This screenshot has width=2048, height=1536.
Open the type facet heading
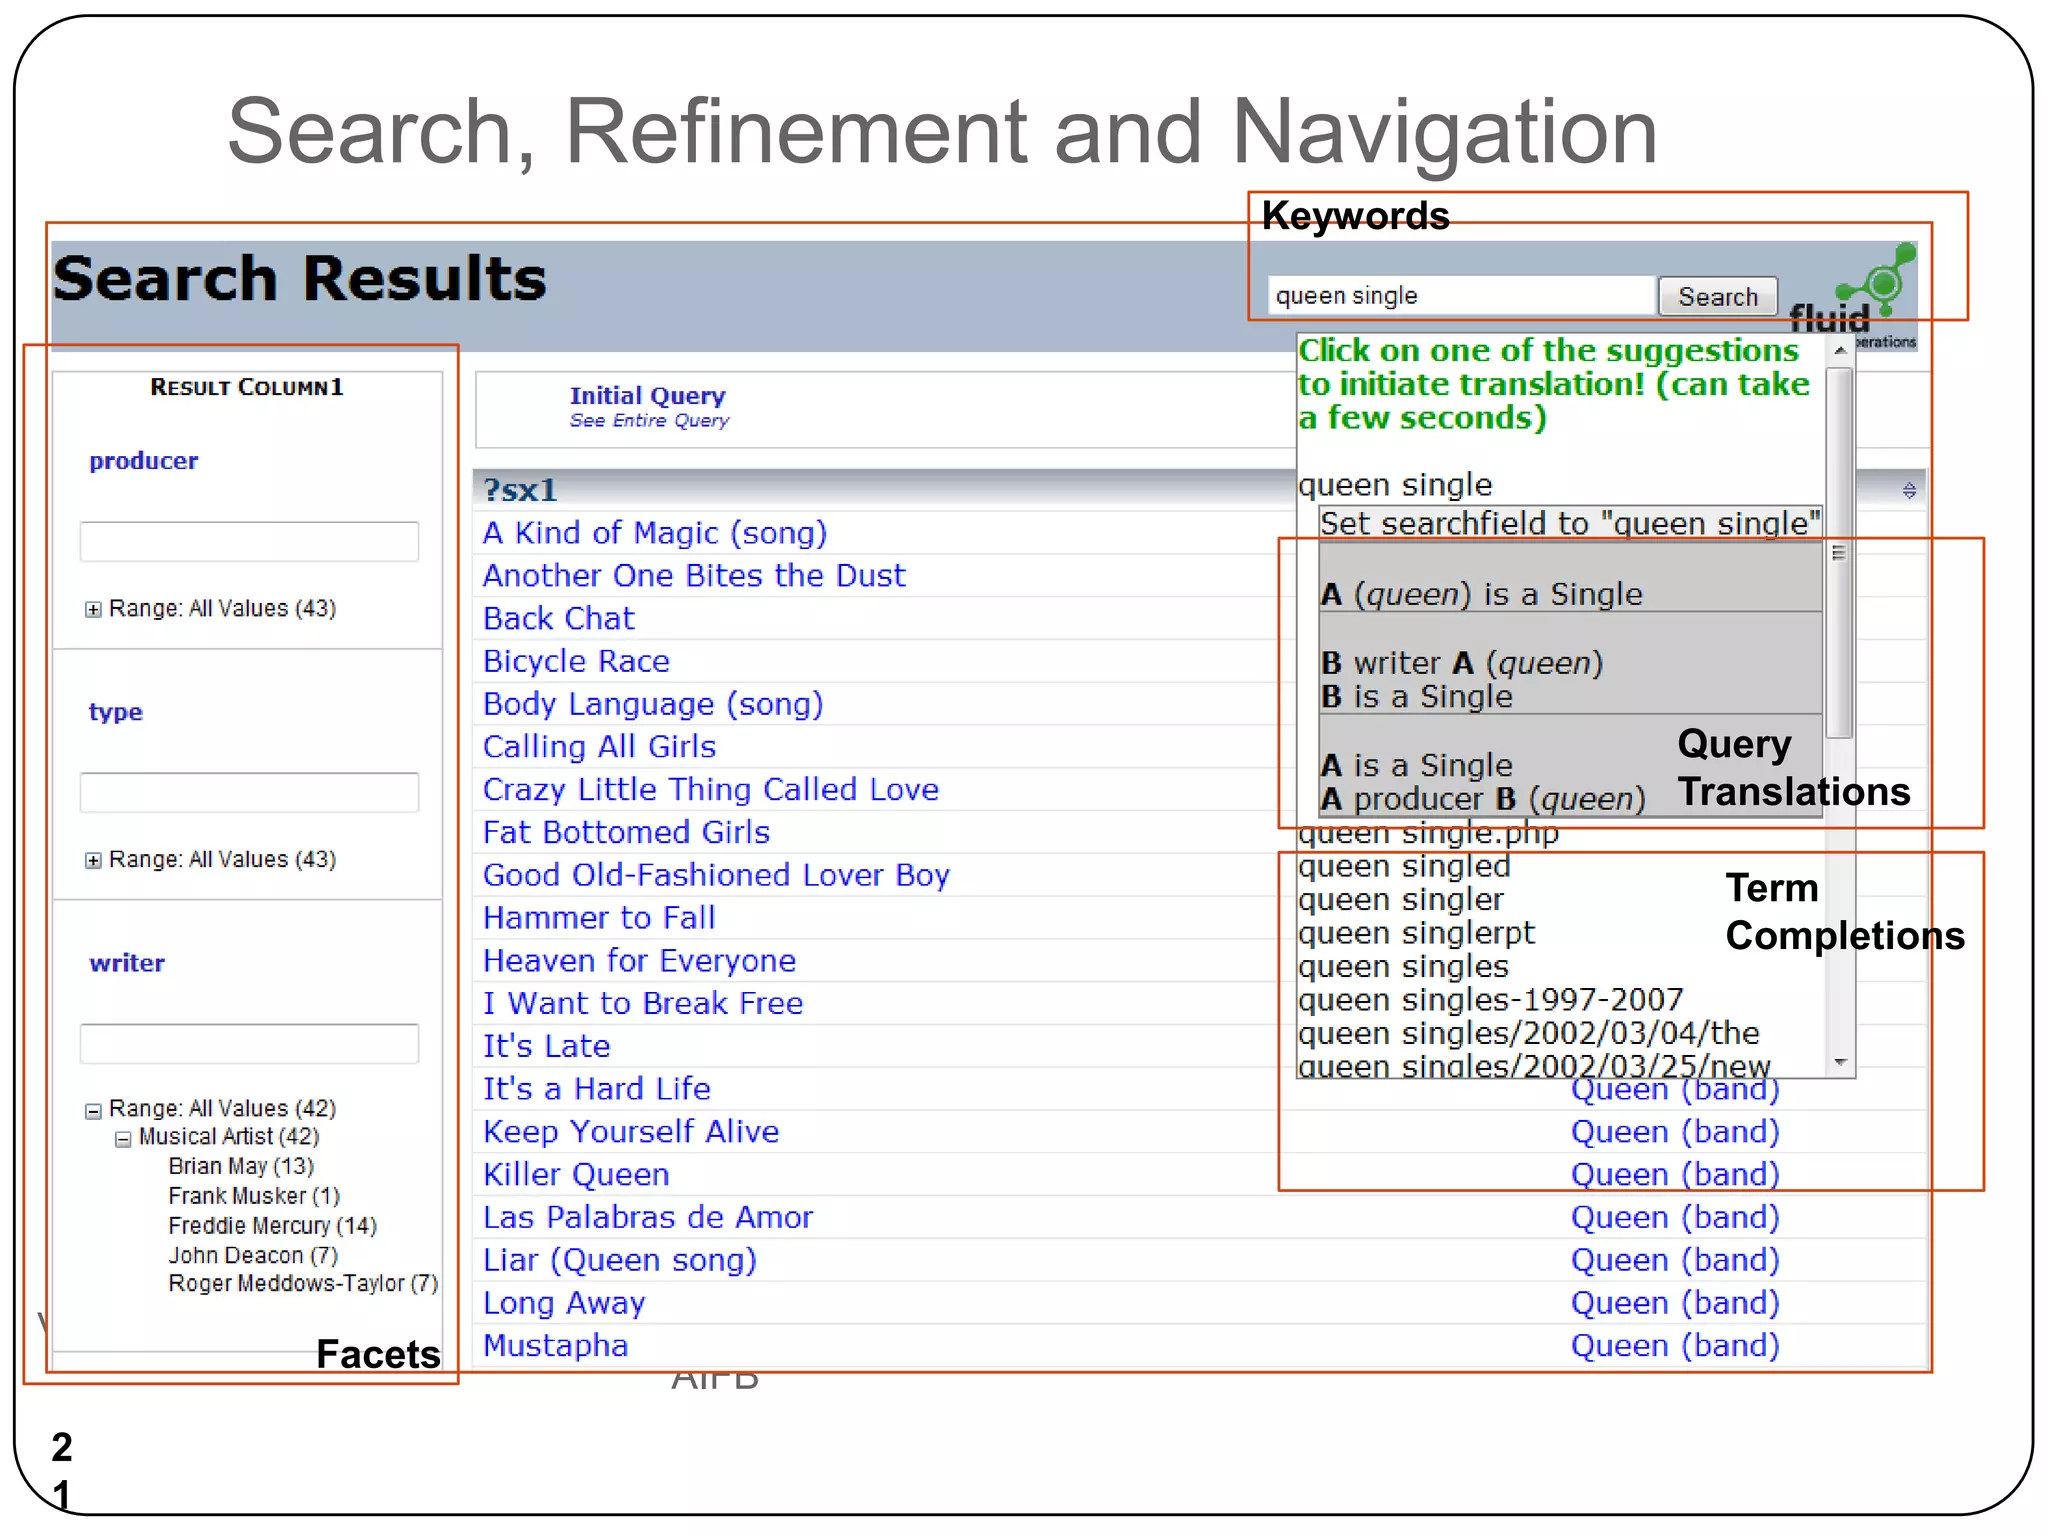pyautogui.click(x=116, y=712)
